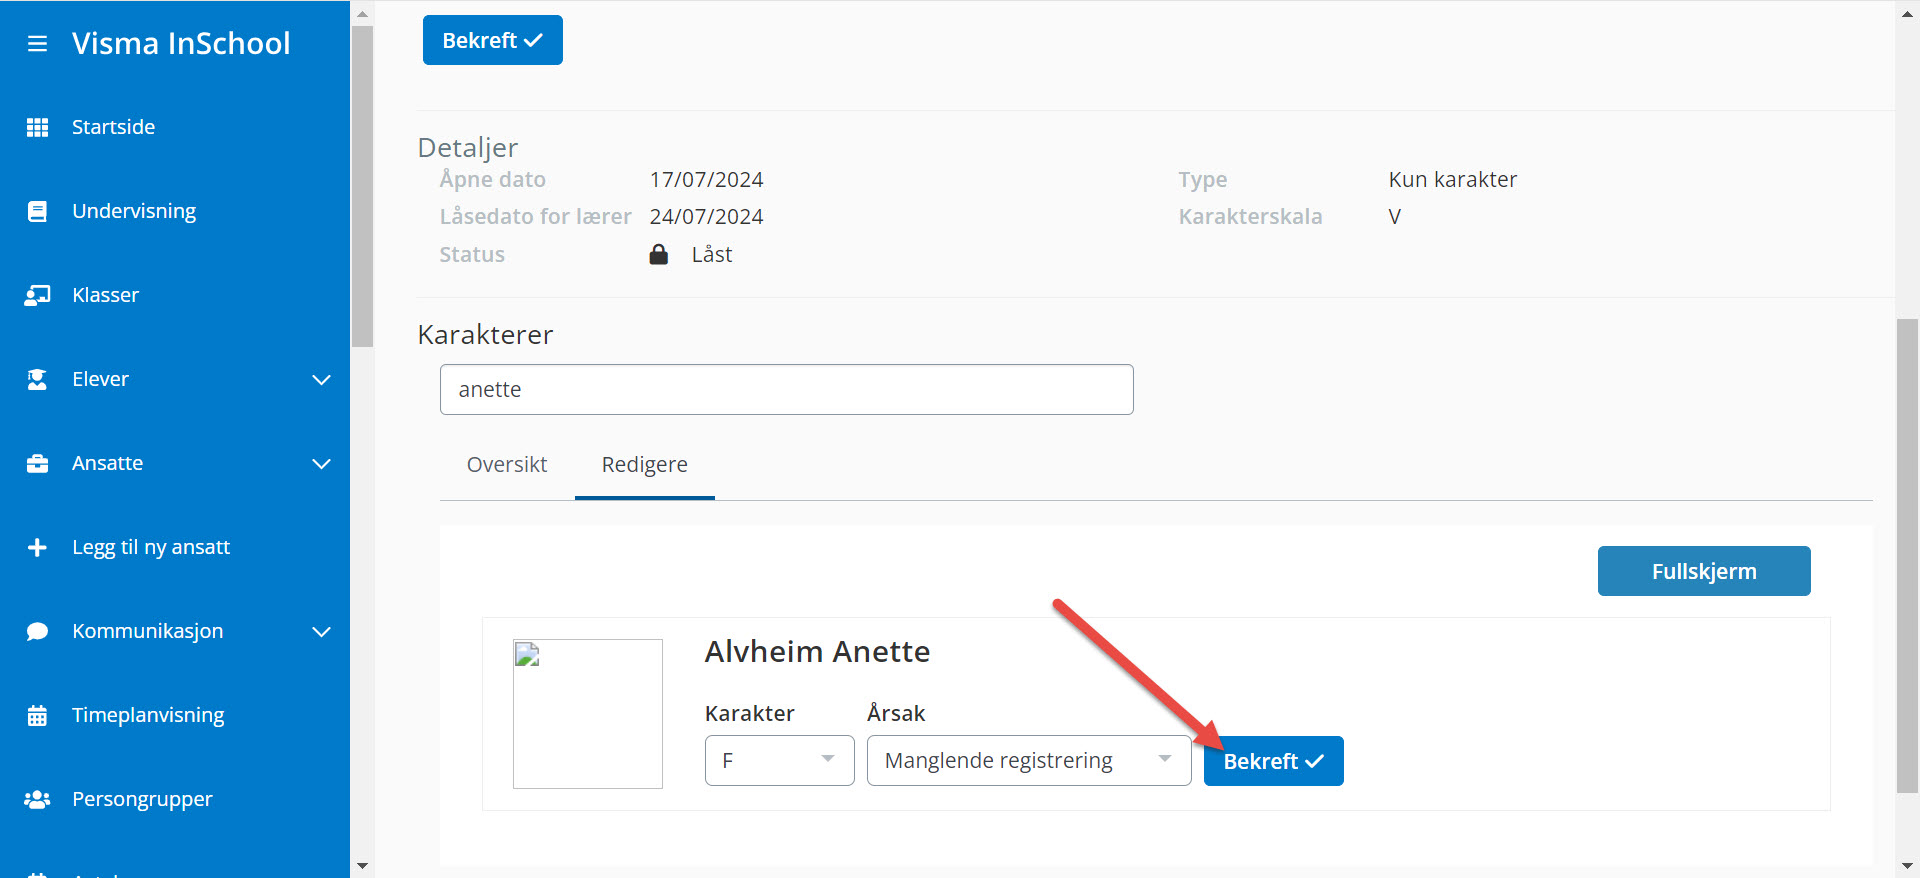Image resolution: width=1920 pixels, height=878 pixels.
Task: Expand the Ansatte submenu chevron
Action: click(x=321, y=464)
